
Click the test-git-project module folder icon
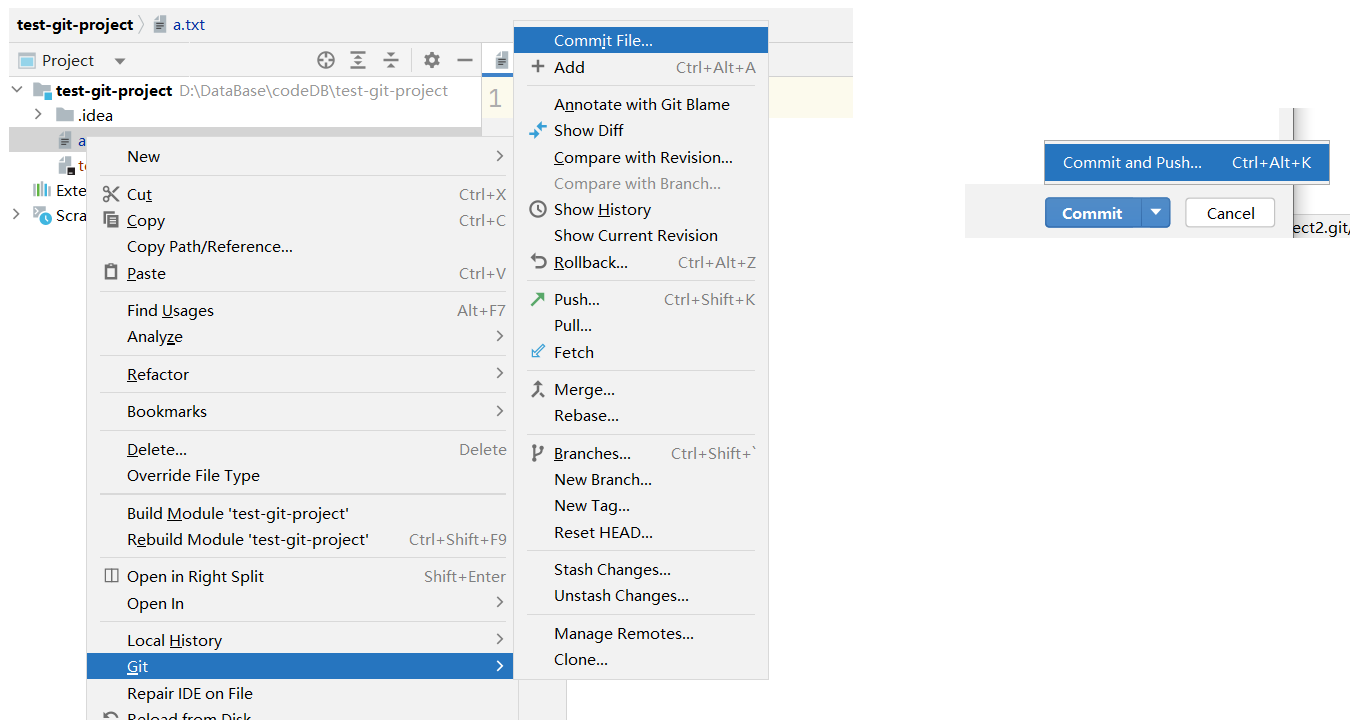click(x=41, y=90)
